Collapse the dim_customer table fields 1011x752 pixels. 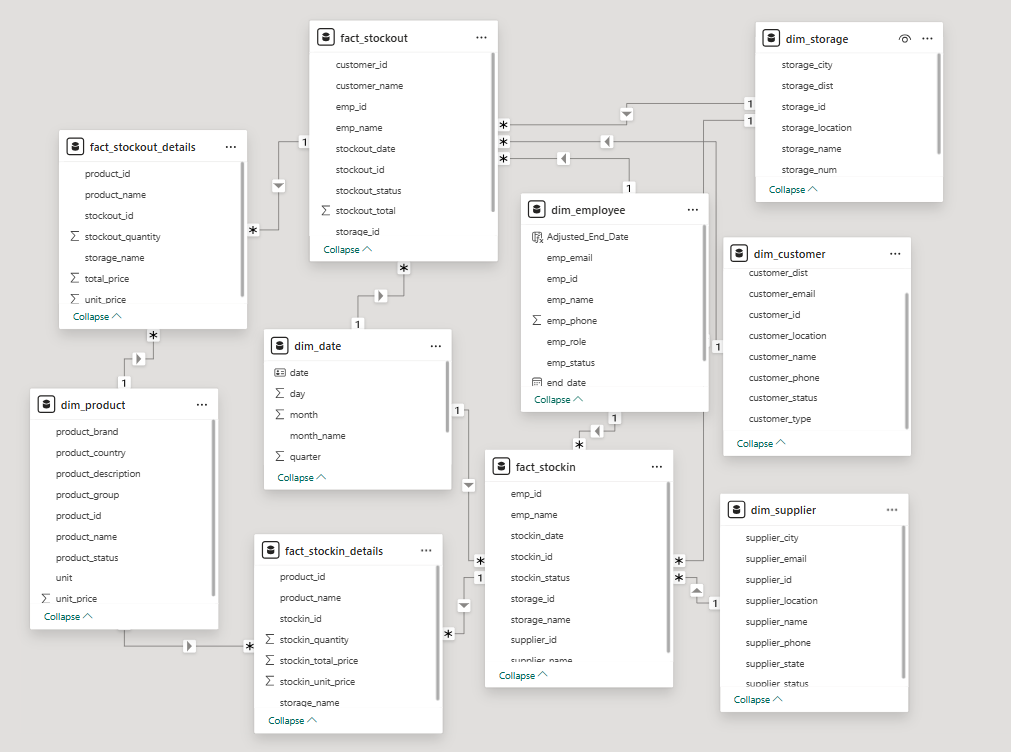point(761,444)
